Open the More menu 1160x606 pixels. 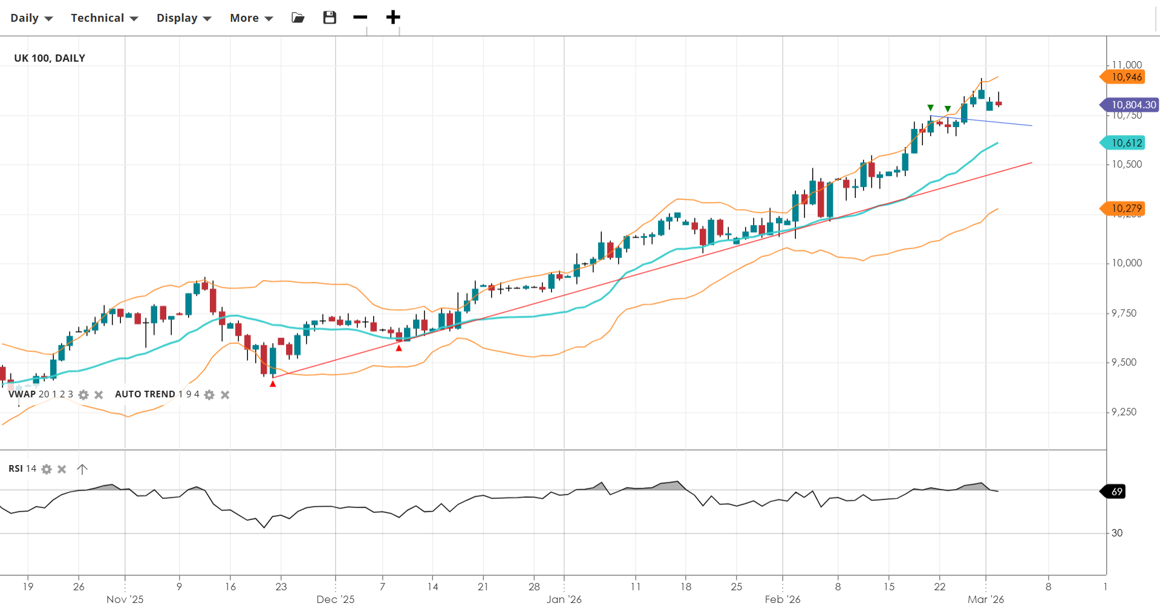click(251, 18)
